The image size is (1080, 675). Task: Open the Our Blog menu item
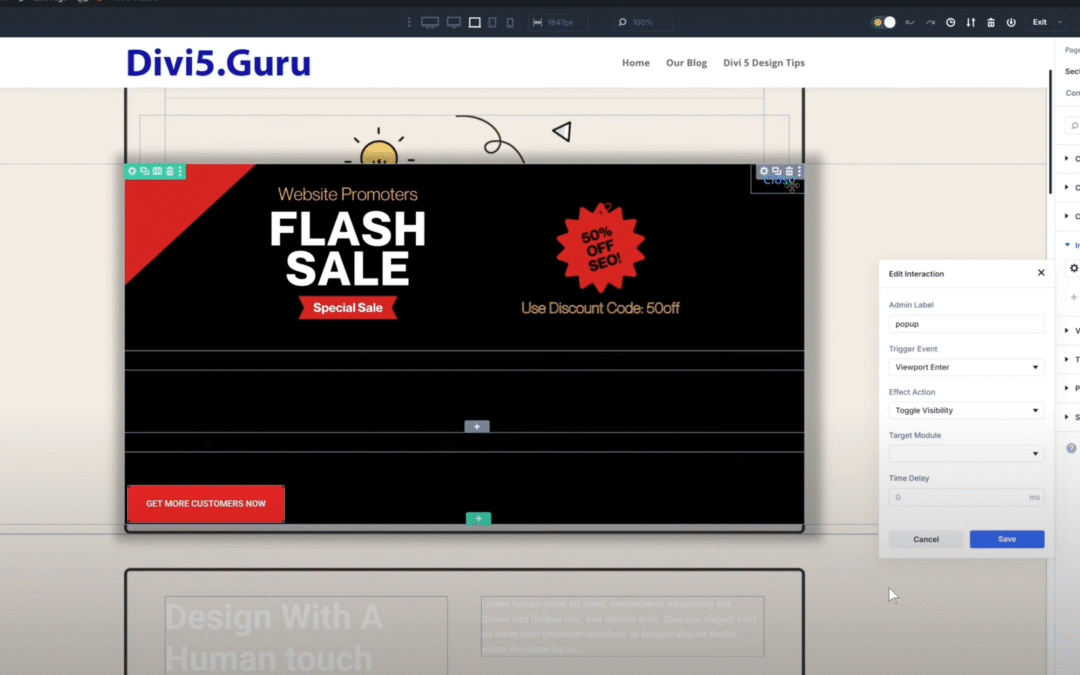(x=686, y=62)
